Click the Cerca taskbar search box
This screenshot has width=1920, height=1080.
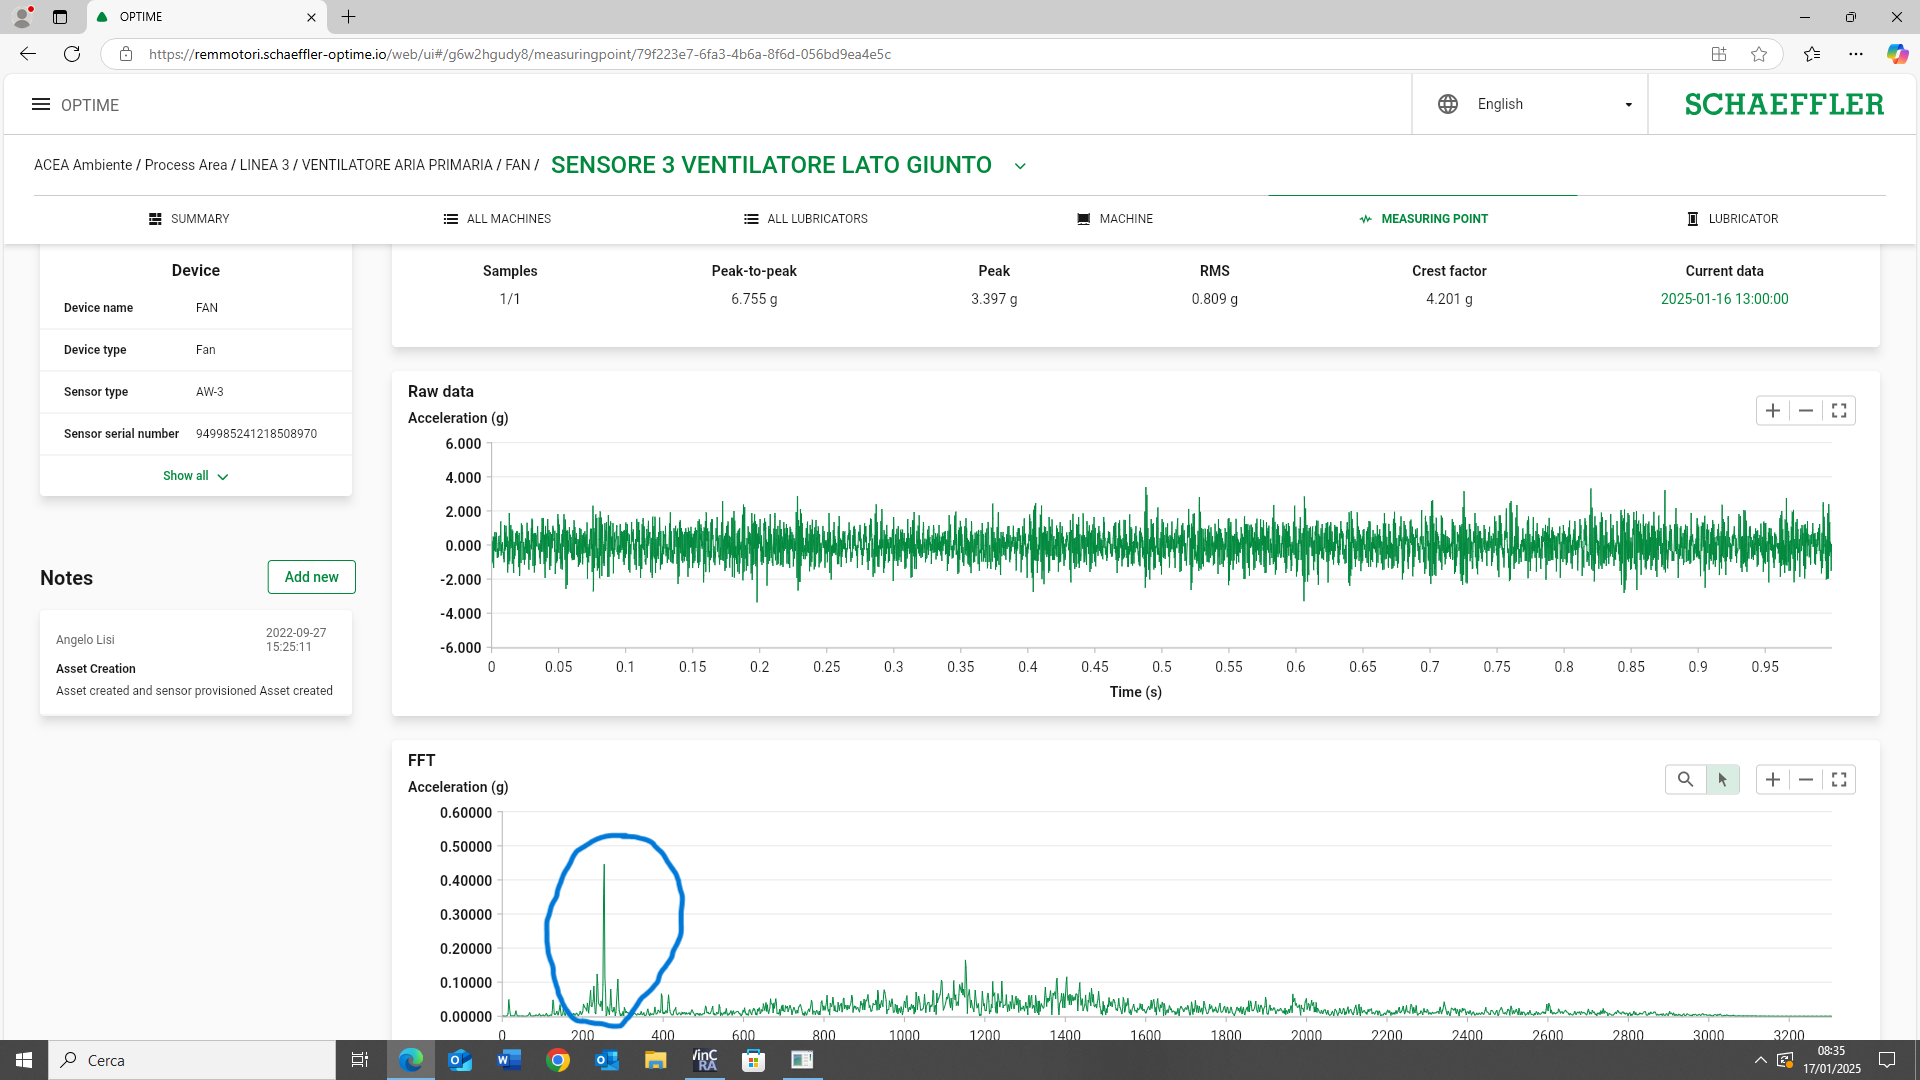click(192, 1060)
